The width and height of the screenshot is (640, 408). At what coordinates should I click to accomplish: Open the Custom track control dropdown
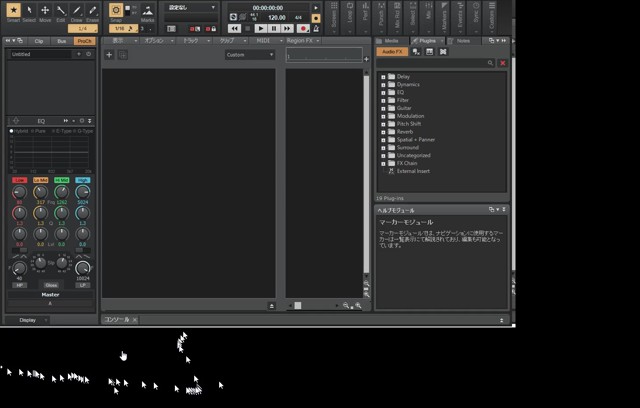(x=250, y=55)
